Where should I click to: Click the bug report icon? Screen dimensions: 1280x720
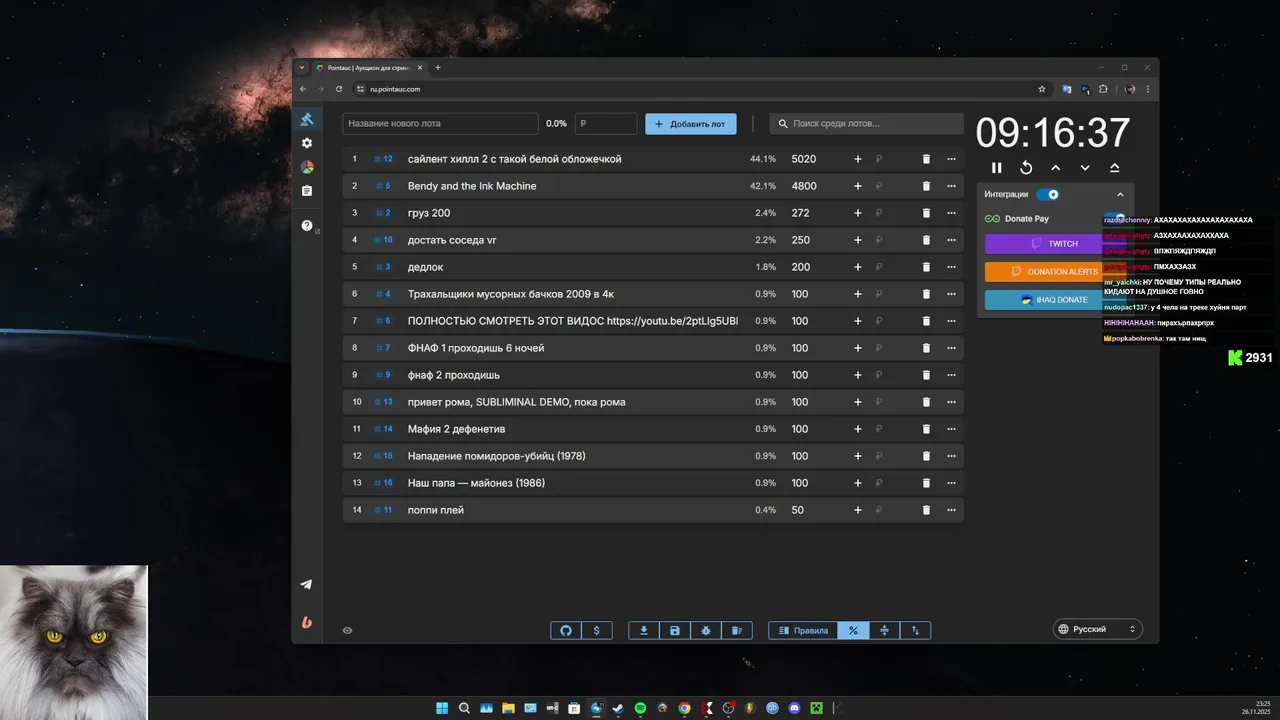pyautogui.click(x=706, y=630)
